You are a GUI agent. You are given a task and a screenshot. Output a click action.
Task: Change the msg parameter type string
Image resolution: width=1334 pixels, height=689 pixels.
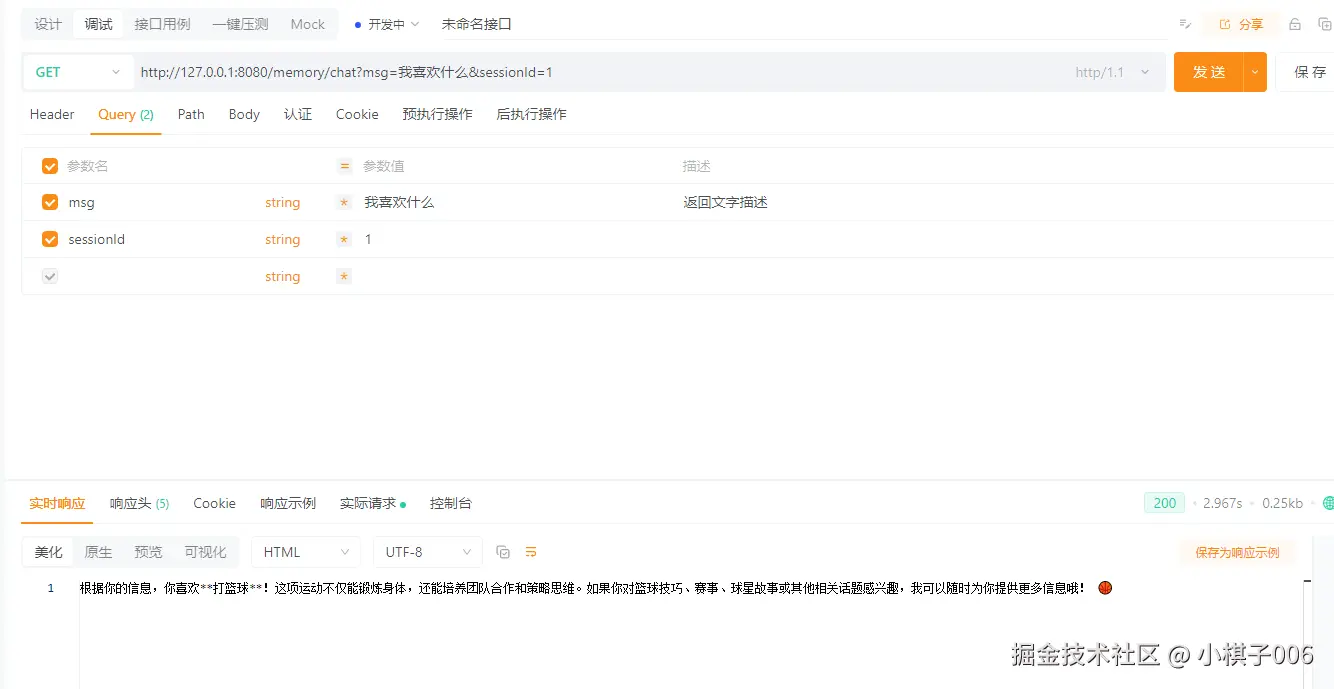pos(282,202)
